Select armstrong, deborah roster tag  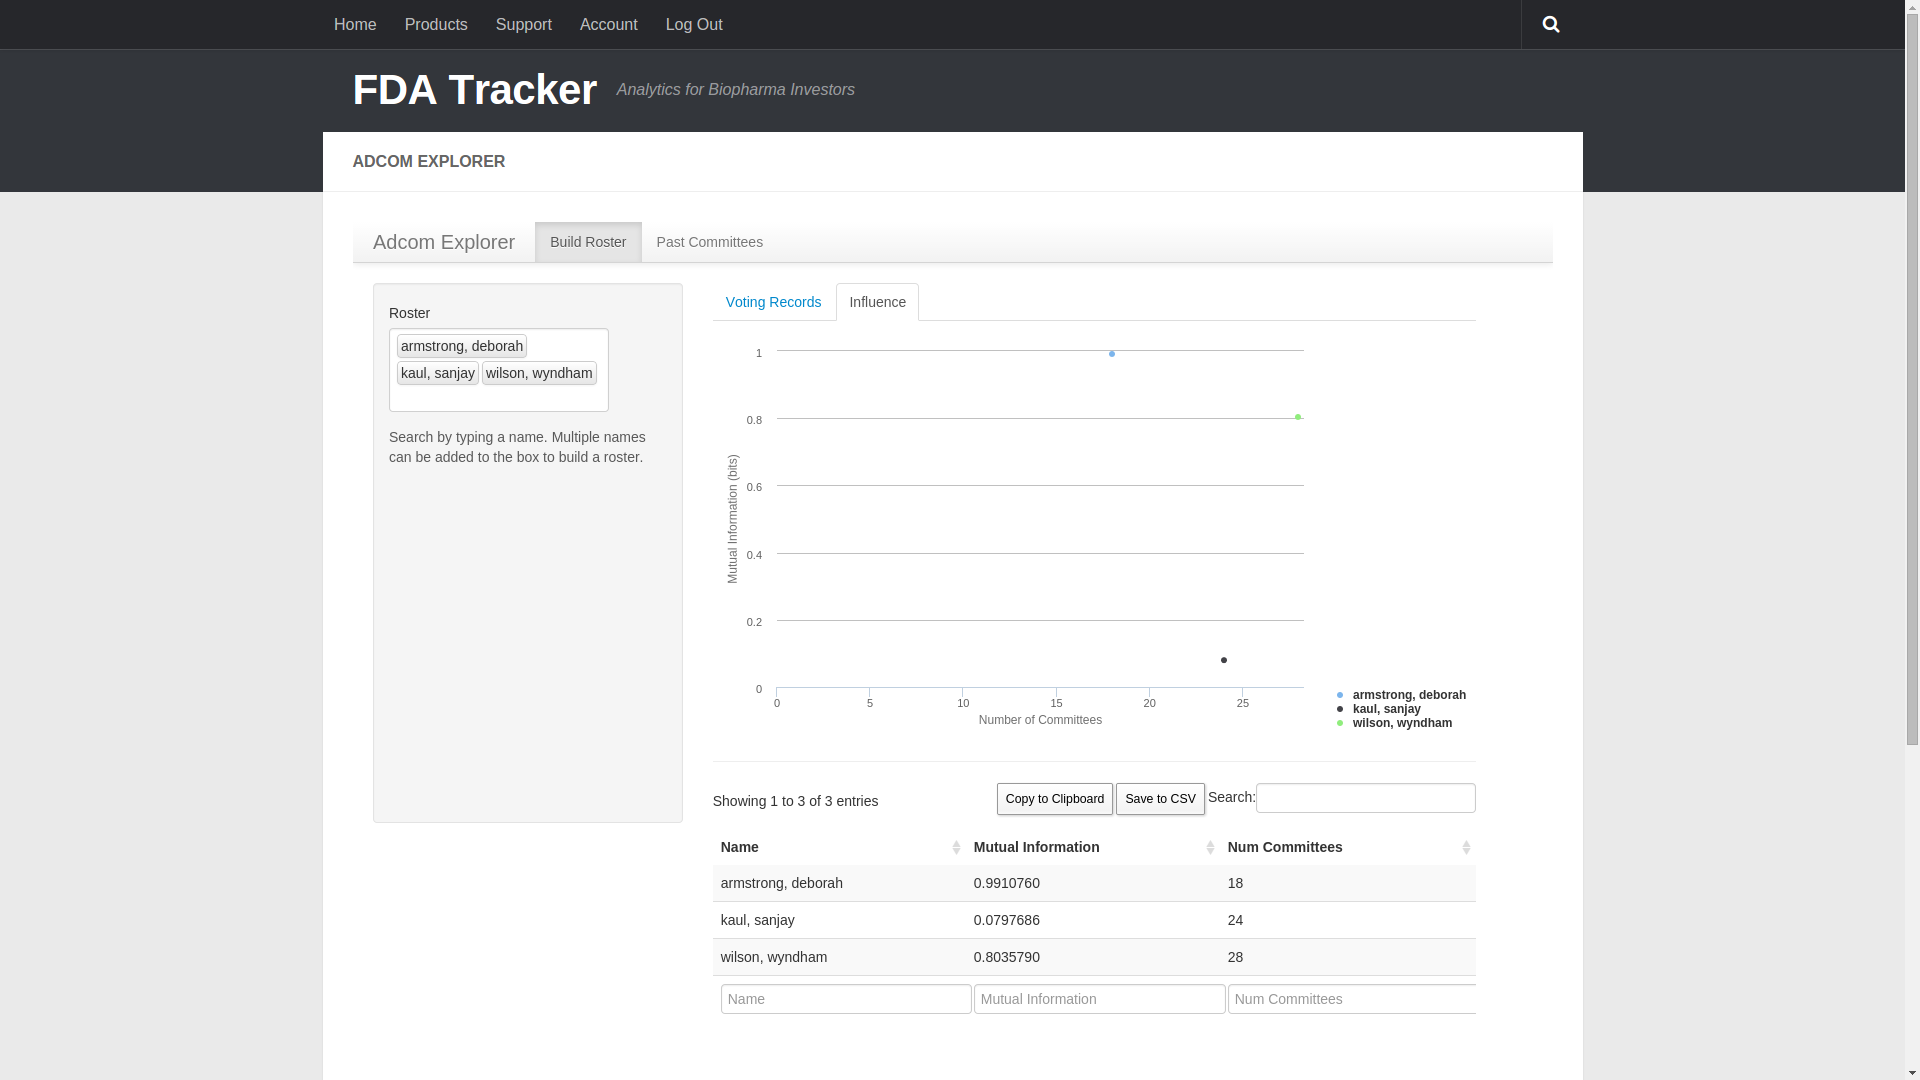click(x=462, y=346)
